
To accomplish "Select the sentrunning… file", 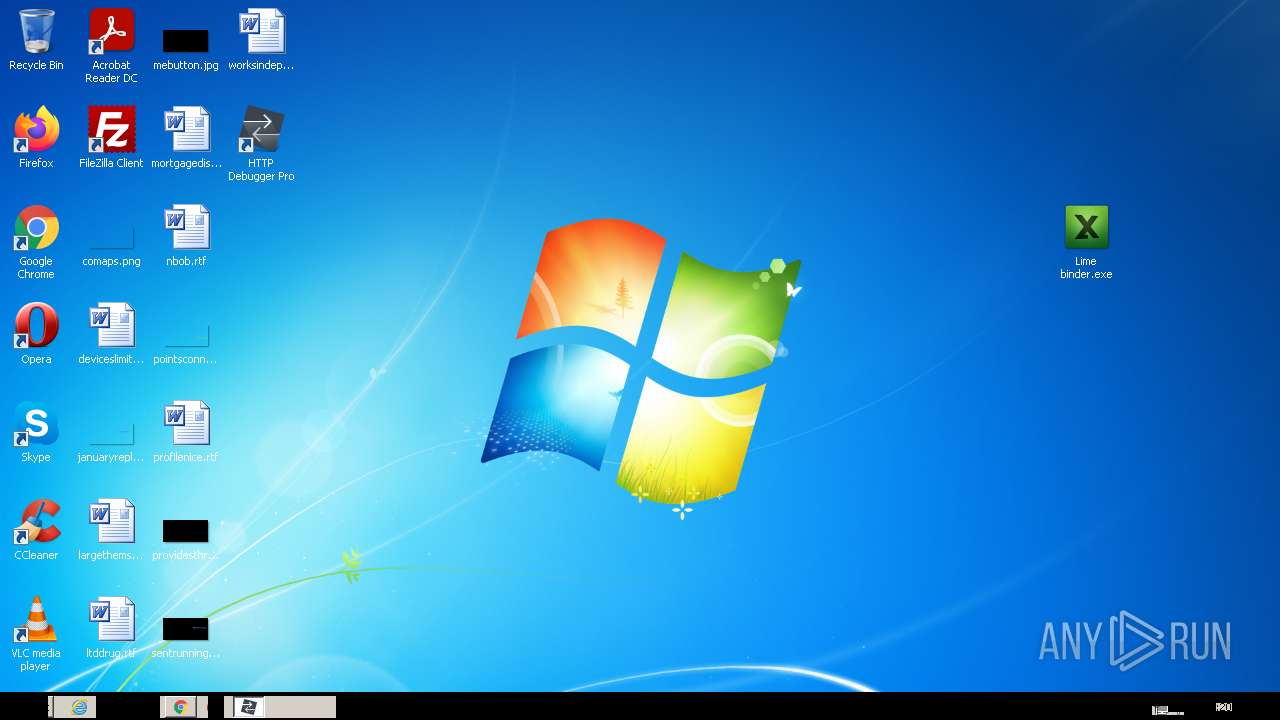I will pos(186,636).
